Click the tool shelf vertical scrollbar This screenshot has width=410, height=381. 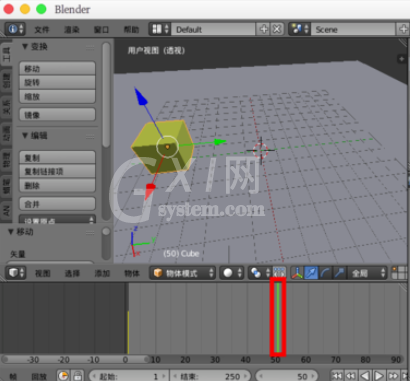[106, 95]
